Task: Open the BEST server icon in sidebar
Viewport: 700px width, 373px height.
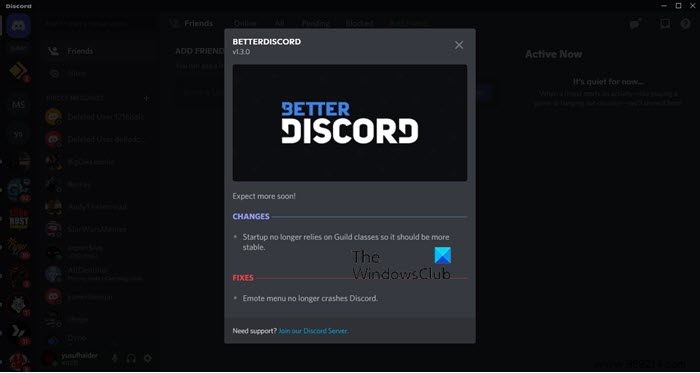Action: 18,220
